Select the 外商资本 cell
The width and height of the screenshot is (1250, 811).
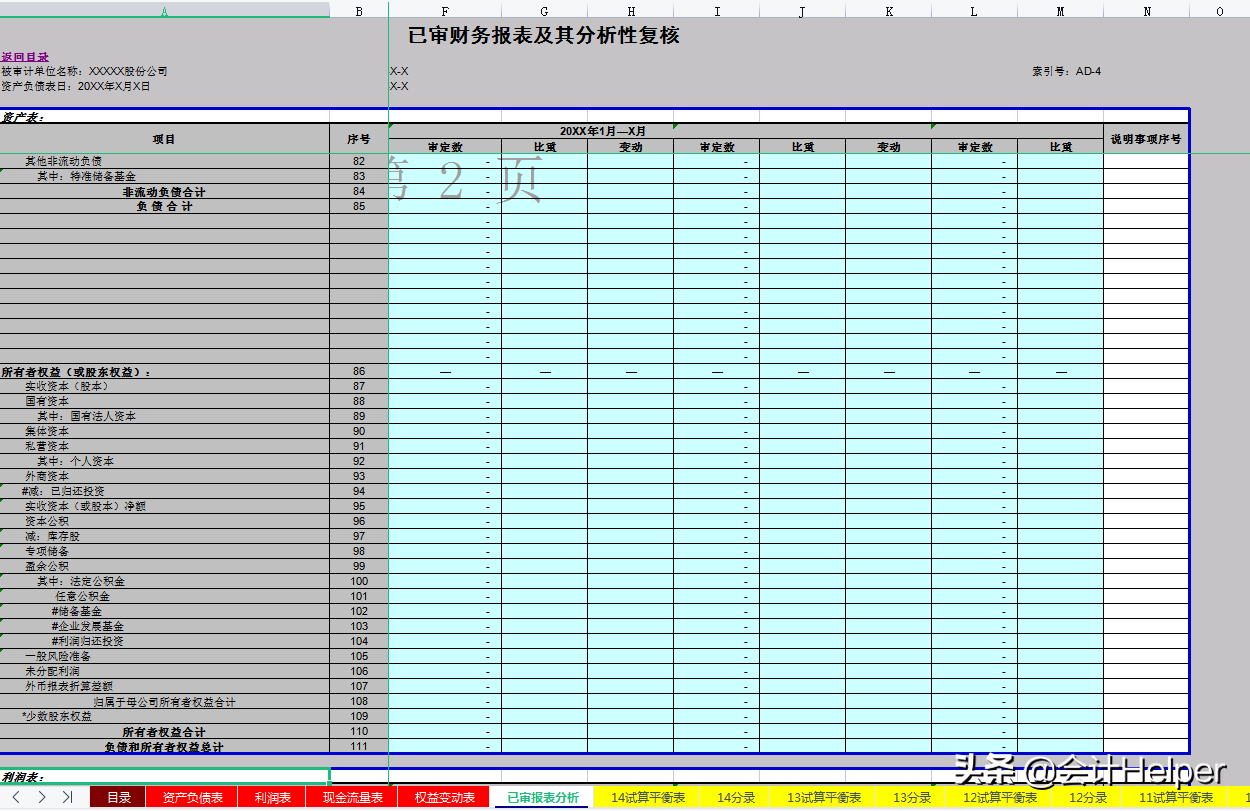(164, 476)
